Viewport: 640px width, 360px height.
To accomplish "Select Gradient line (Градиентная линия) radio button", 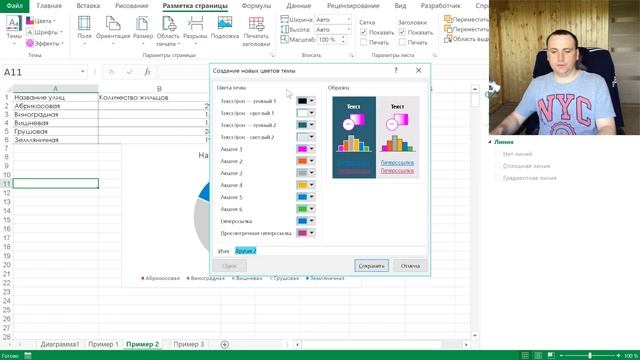I will [x=497, y=178].
